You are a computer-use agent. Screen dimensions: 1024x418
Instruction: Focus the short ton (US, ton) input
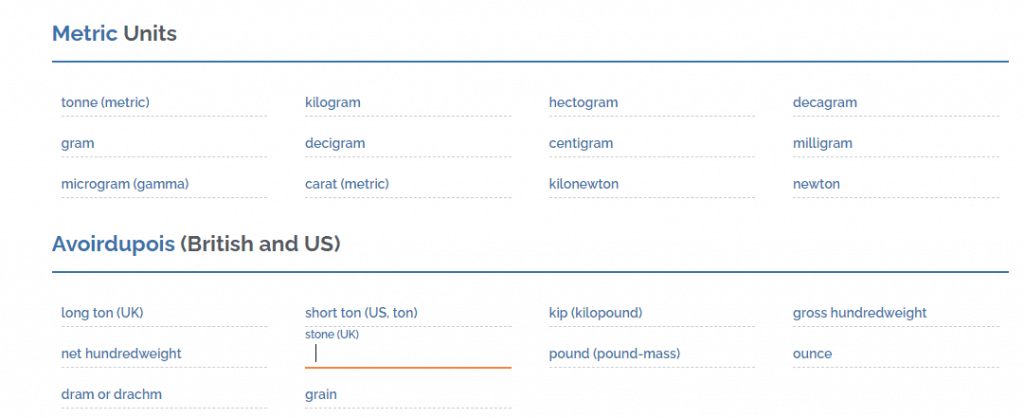click(407, 314)
